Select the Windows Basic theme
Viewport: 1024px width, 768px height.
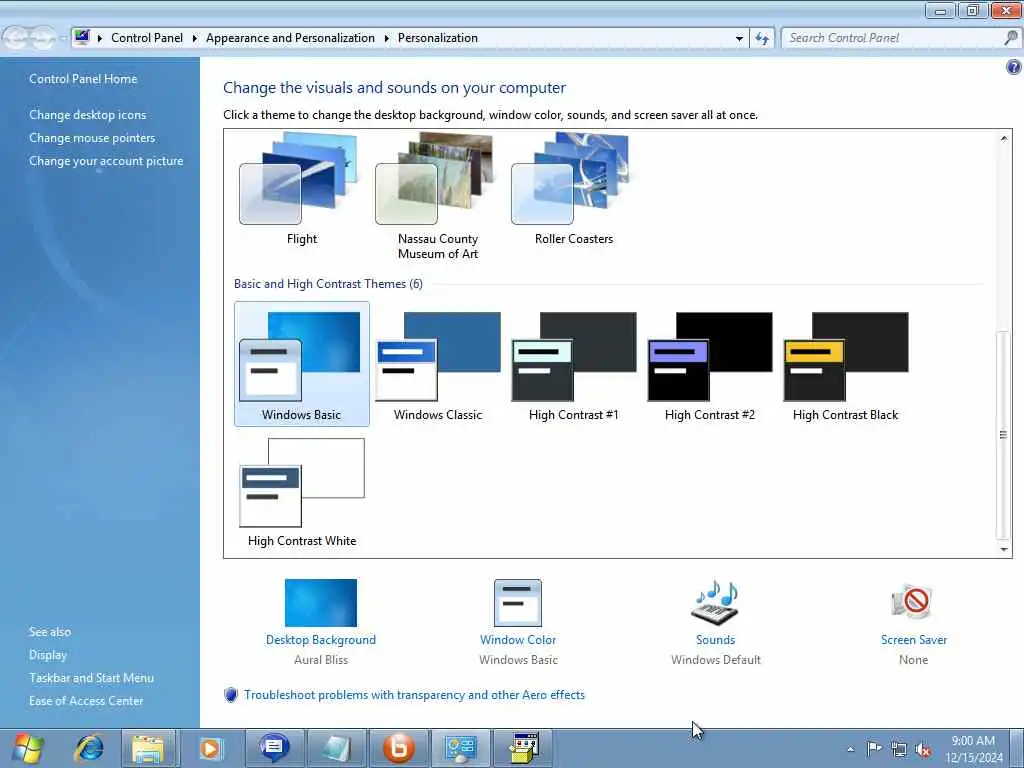pyautogui.click(x=302, y=364)
